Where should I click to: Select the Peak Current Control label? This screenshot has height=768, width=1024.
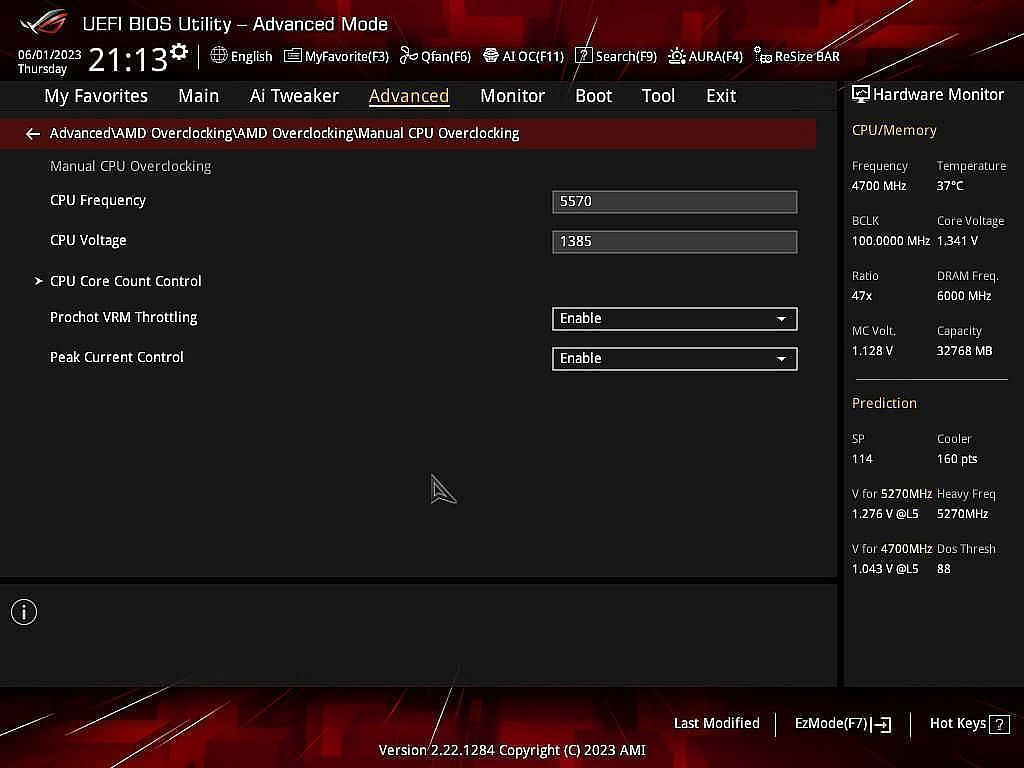tap(117, 357)
